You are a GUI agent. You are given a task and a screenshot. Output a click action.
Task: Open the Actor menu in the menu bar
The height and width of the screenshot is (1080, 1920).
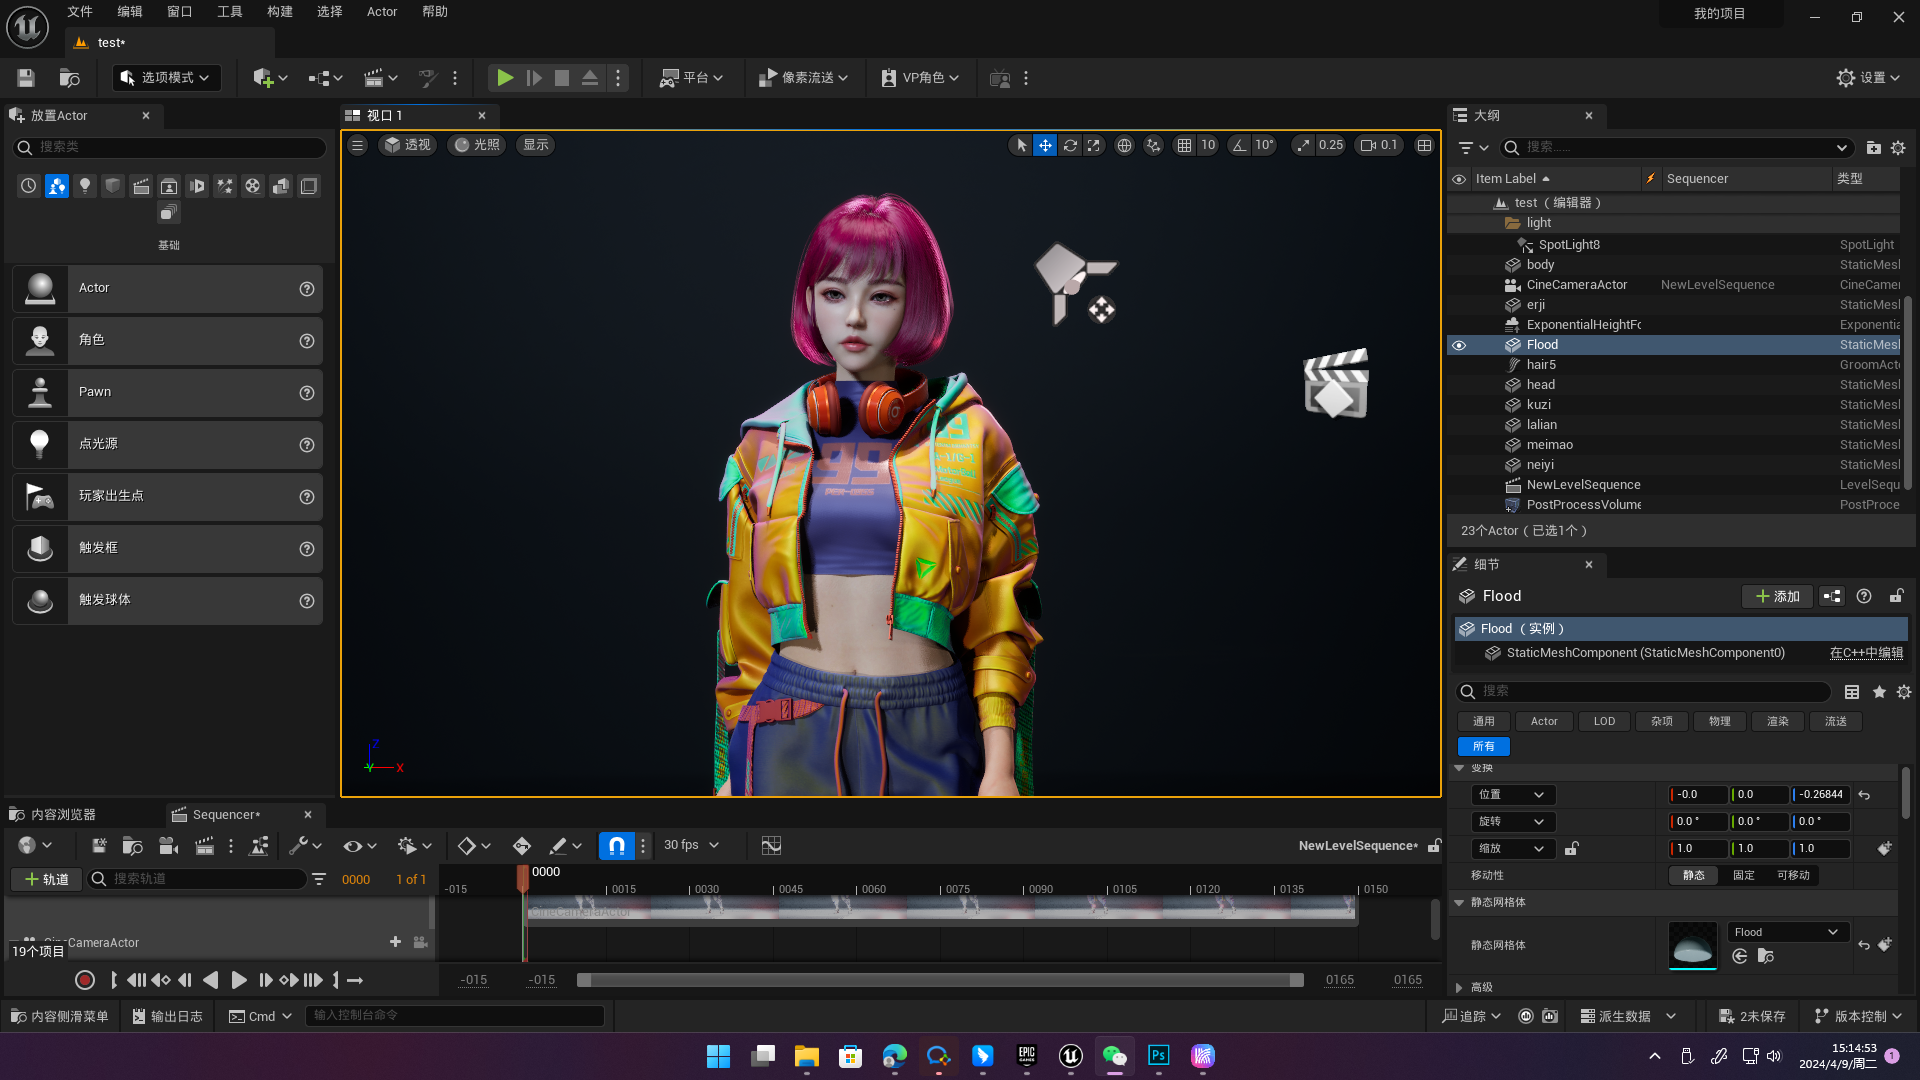pyautogui.click(x=382, y=11)
